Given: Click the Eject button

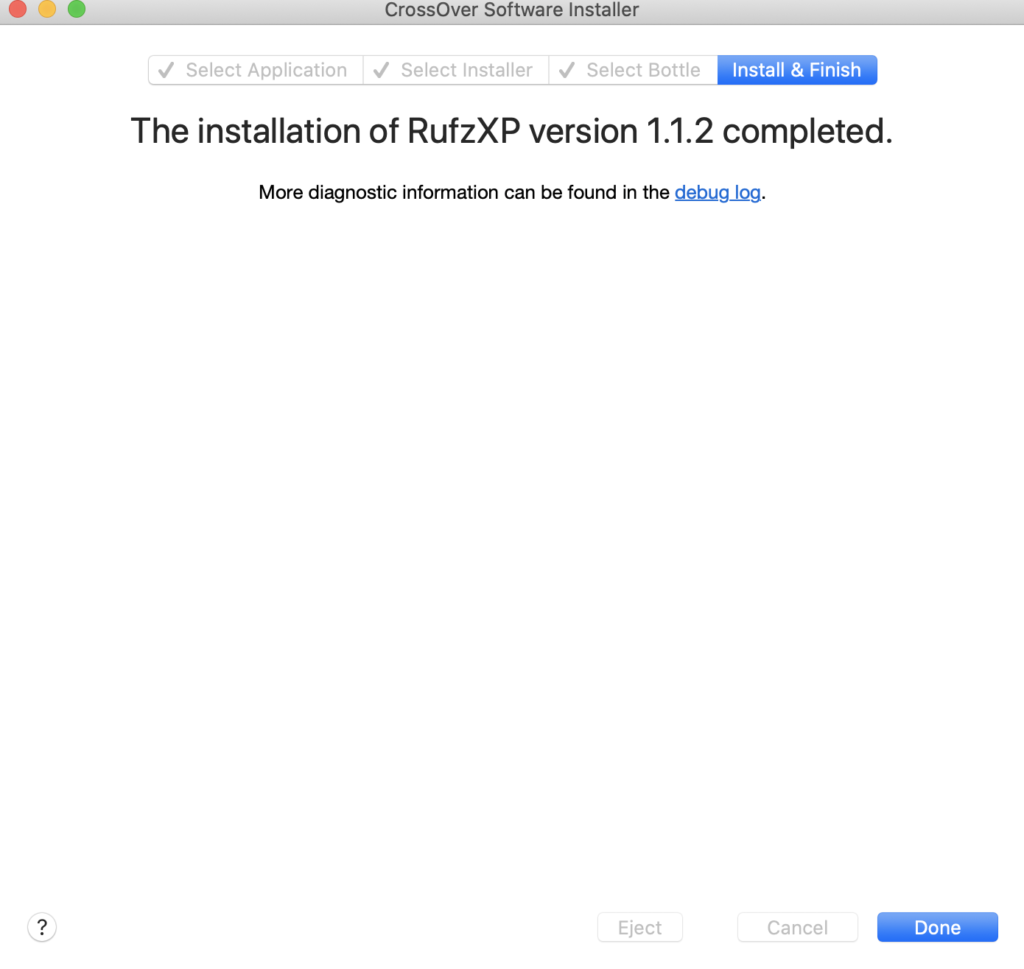Looking at the screenshot, I should (x=639, y=928).
